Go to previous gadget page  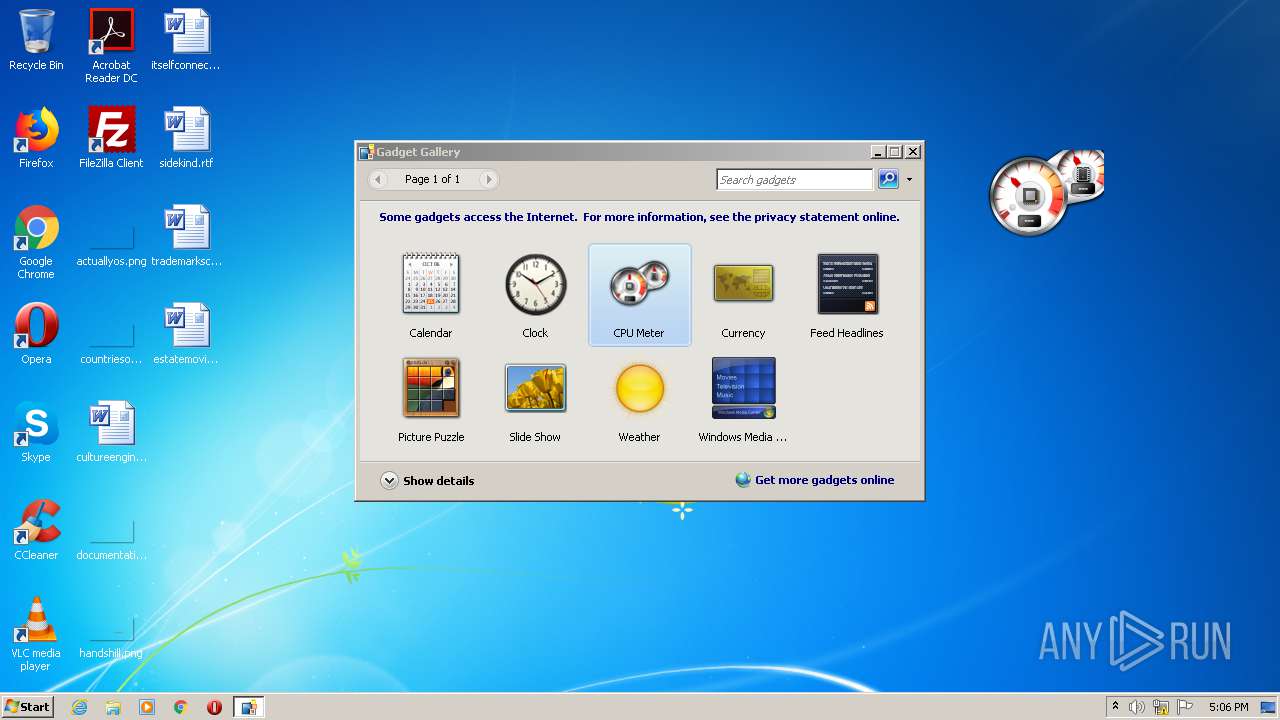click(x=378, y=179)
